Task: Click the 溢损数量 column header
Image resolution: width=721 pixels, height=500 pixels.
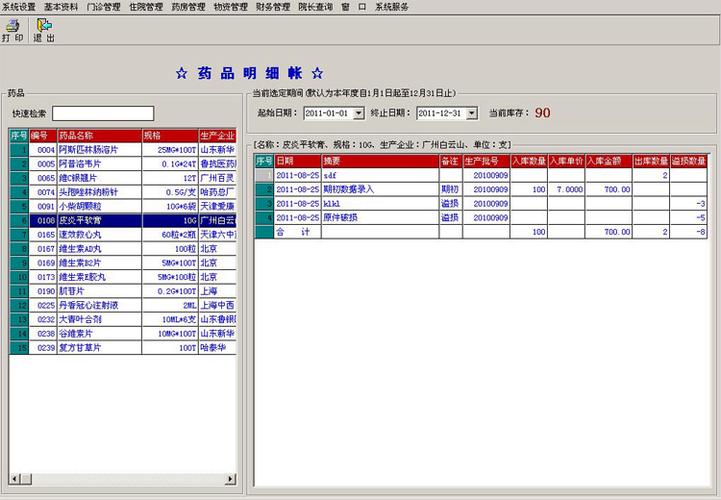Action: click(688, 161)
